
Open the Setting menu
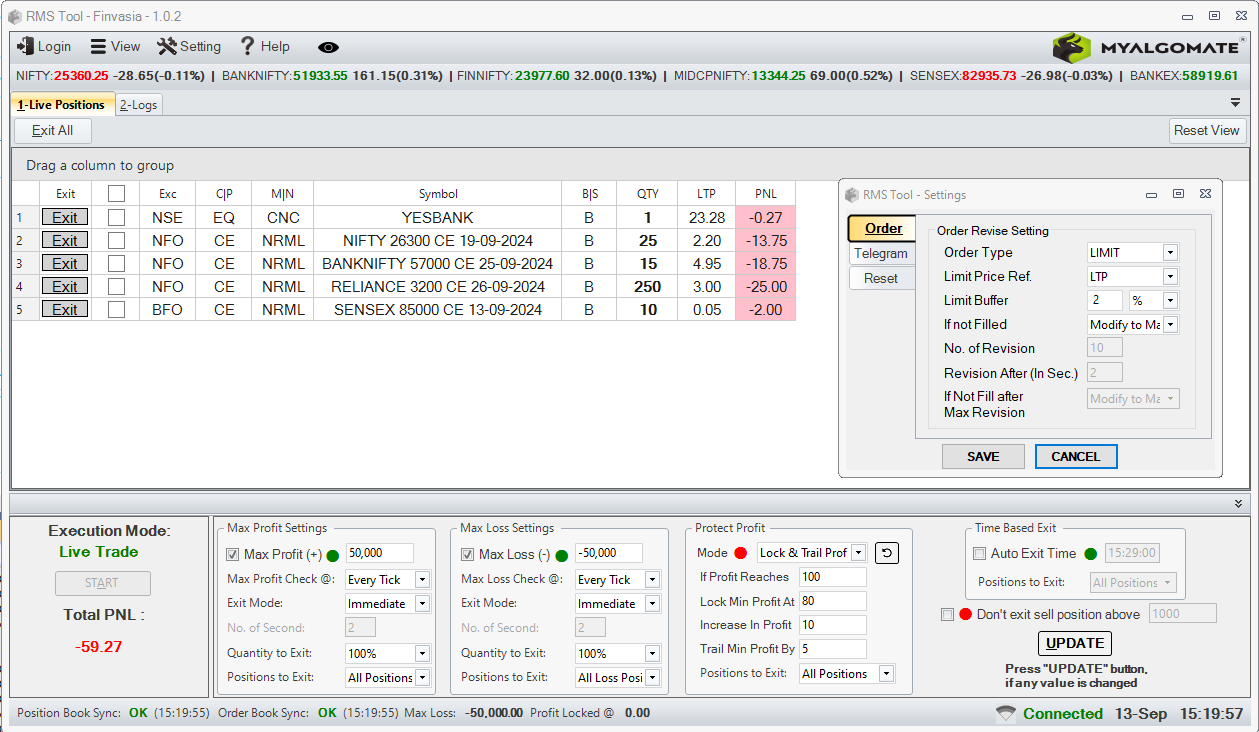pos(188,47)
